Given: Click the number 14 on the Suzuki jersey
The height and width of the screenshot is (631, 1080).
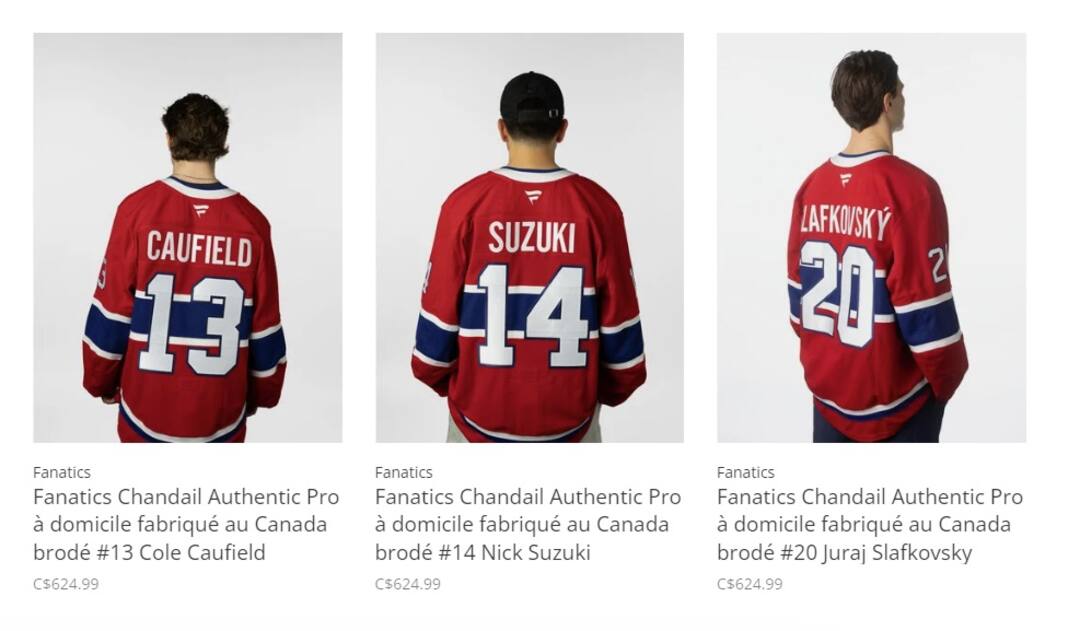Looking at the screenshot, I should coord(531,315).
